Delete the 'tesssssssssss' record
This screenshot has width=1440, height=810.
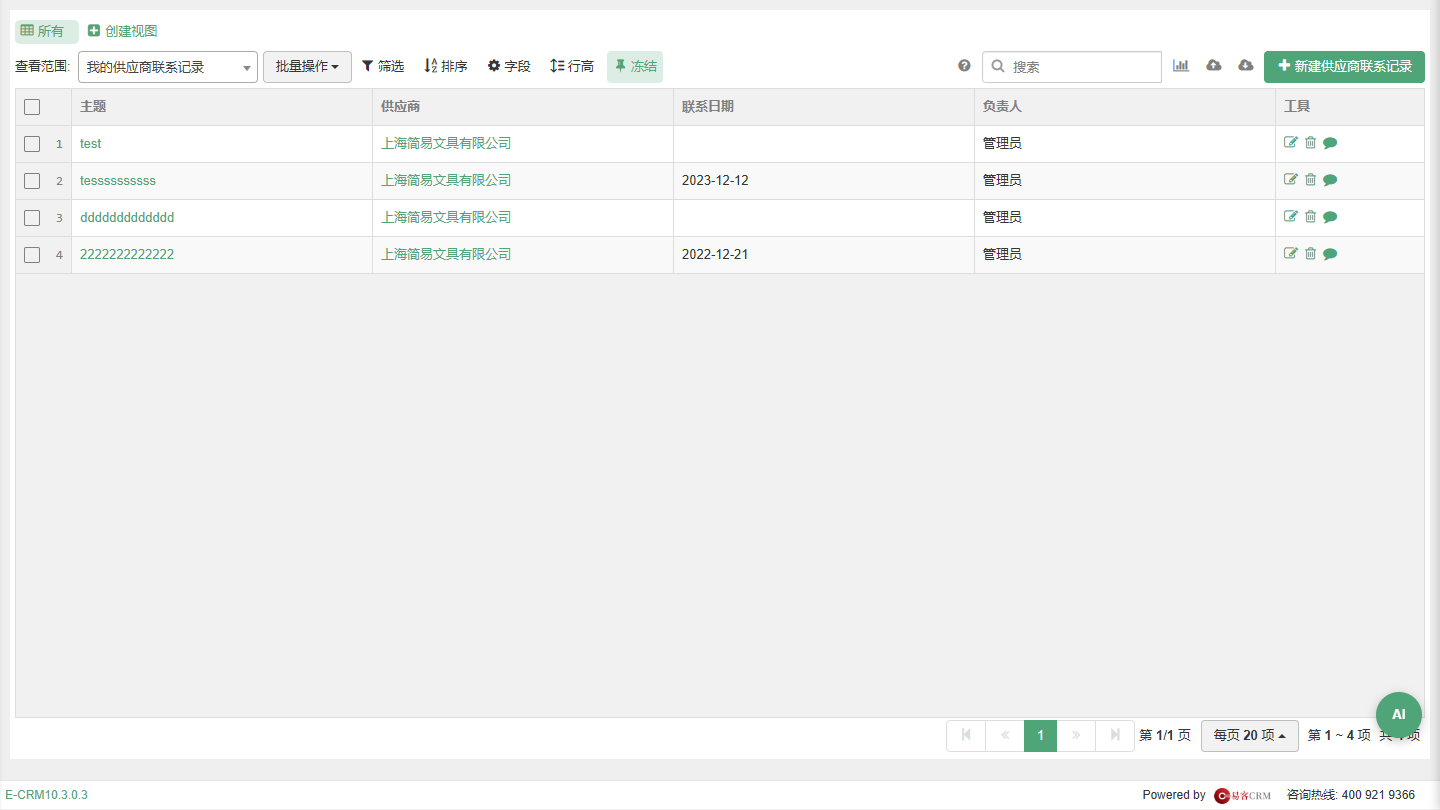(x=1310, y=180)
